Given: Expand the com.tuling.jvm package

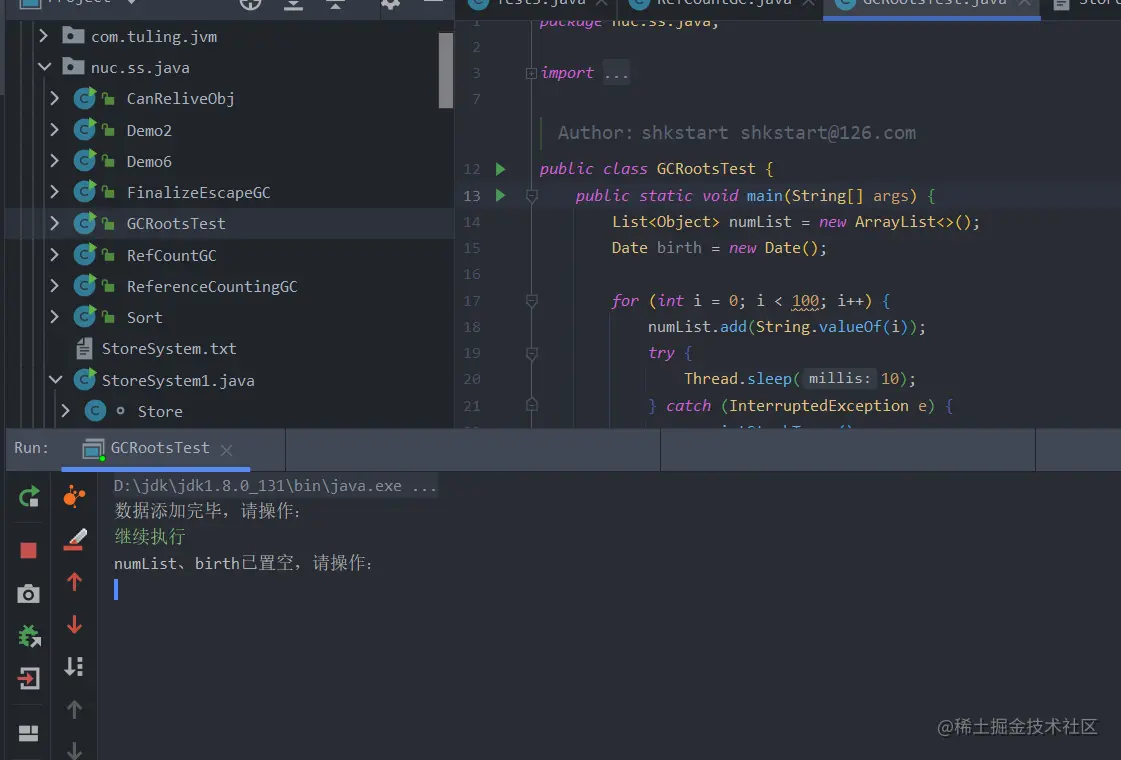Looking at the screenshot, I should (43, 36).
